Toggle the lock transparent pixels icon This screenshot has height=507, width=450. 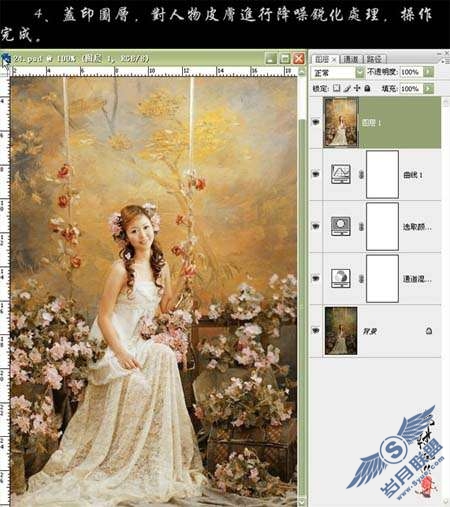coord(337,88)
